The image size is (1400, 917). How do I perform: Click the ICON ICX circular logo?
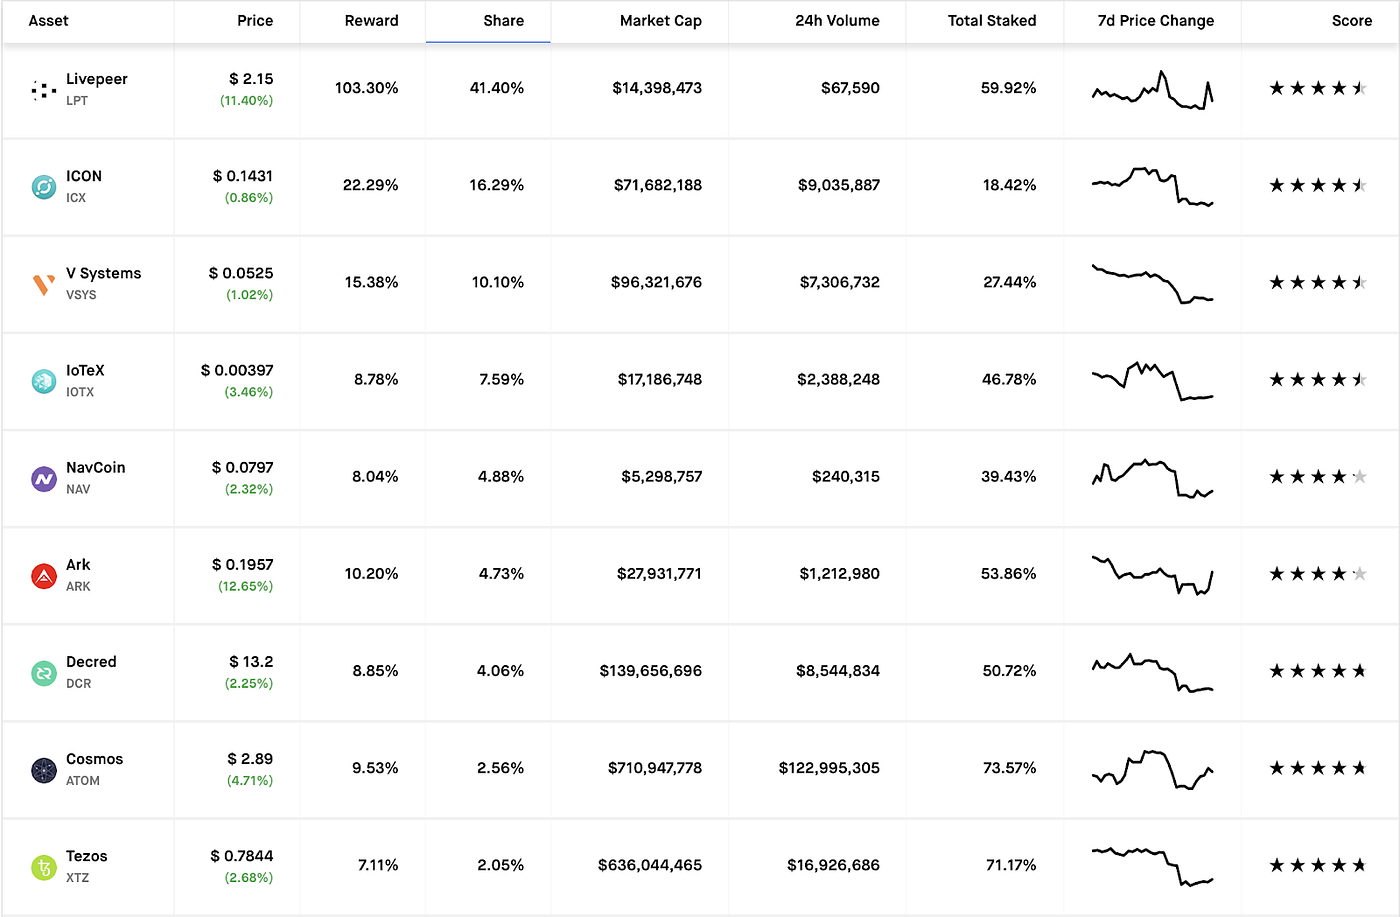pos(44,186)
